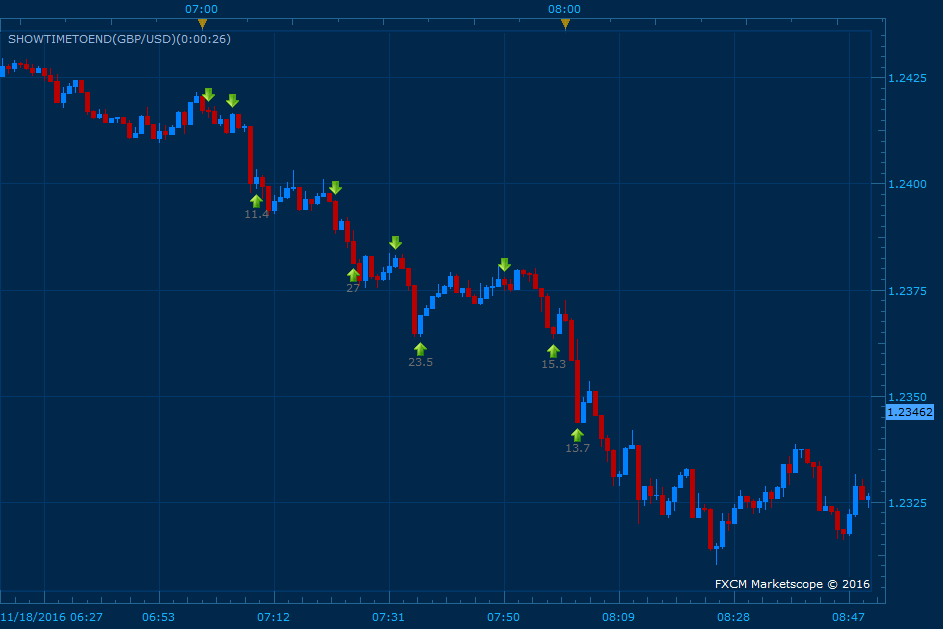Click the 06:53 time axis label
The height and width of the screenshot is (629, 943).
[158, 617]
